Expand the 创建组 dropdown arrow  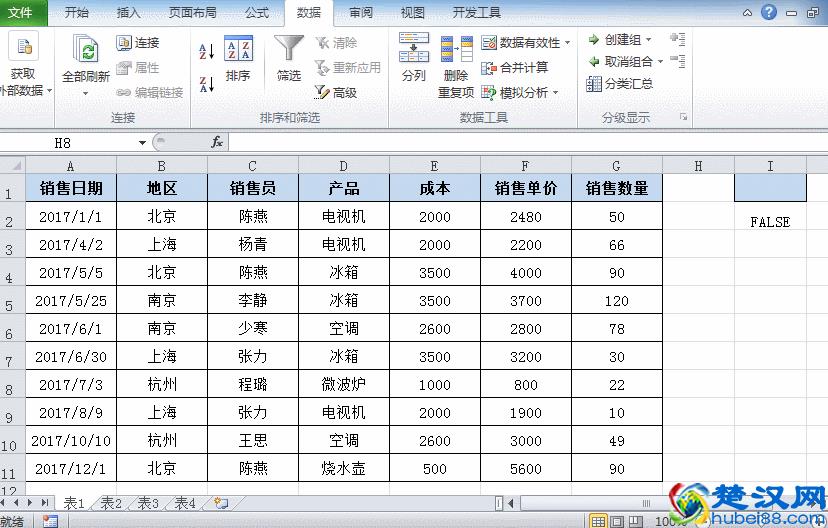[648, 40]
